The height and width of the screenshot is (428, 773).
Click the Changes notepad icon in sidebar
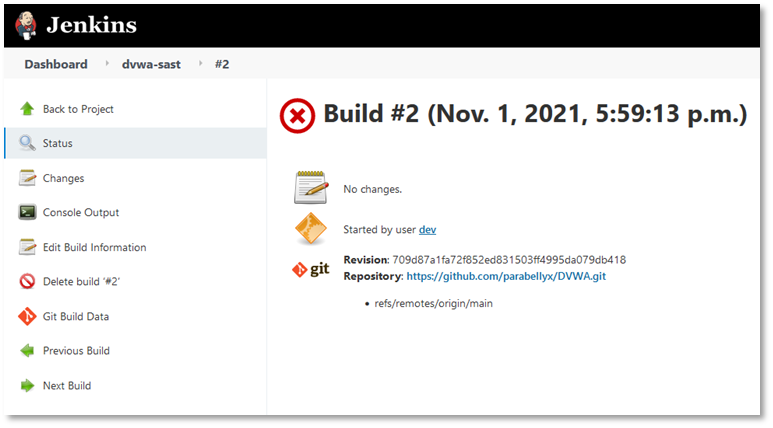coord(27,178)
